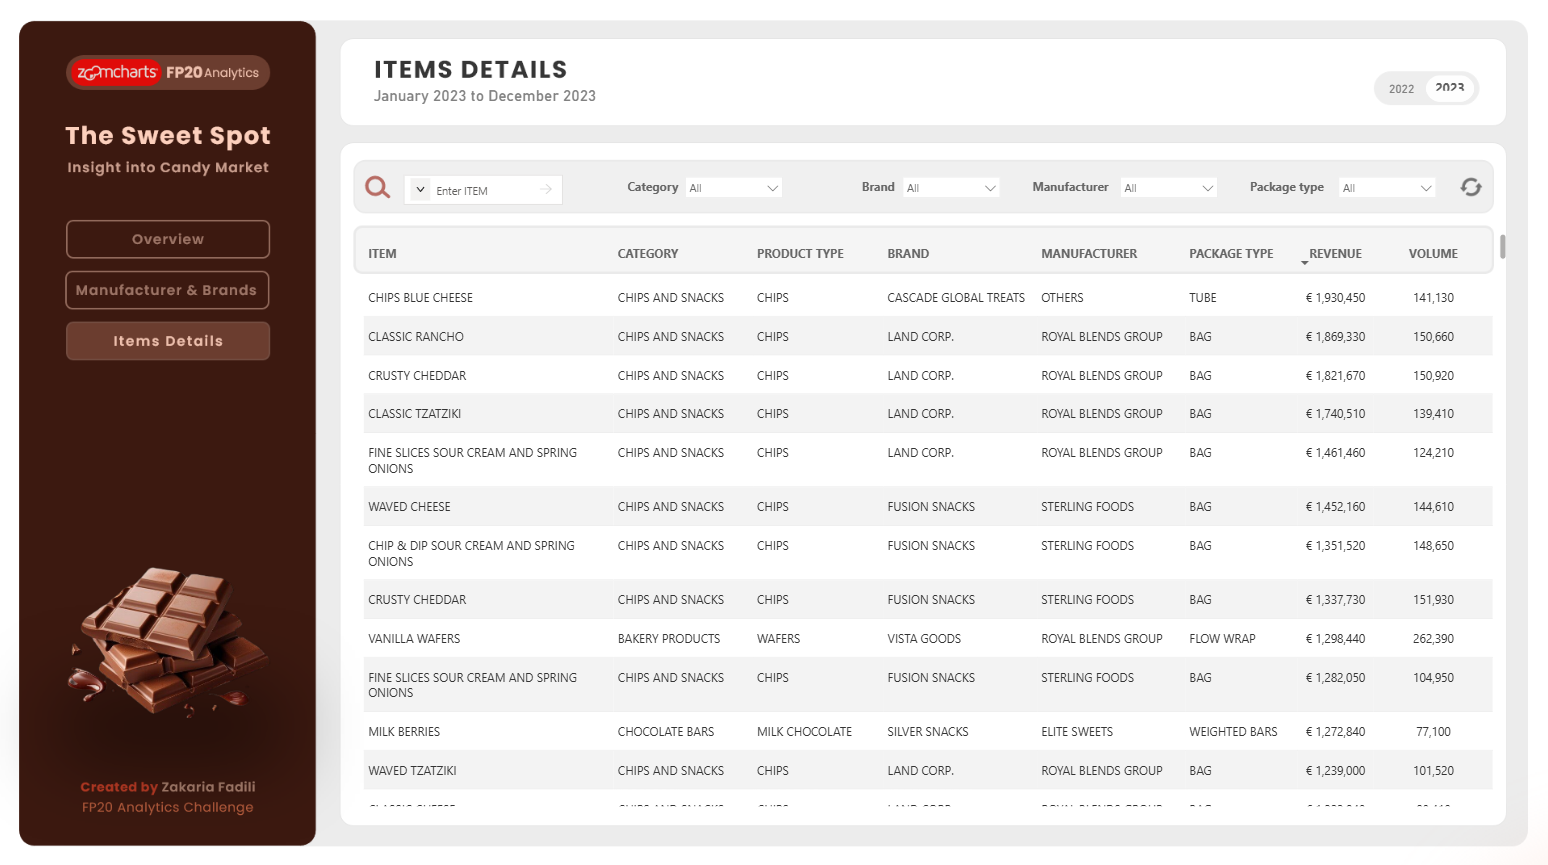Click the € 1,869,330 revenue value
The width and height of the screenshot is (1548, 865).
tap(1335, 337)
